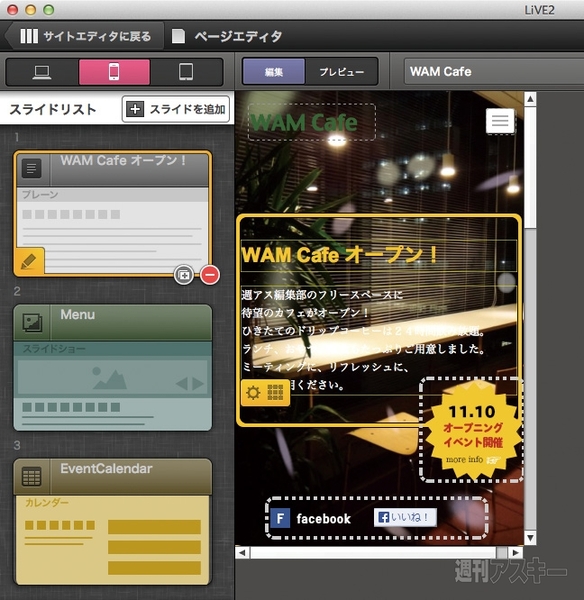Click the WAM Cafe page title field

(494, 72)
